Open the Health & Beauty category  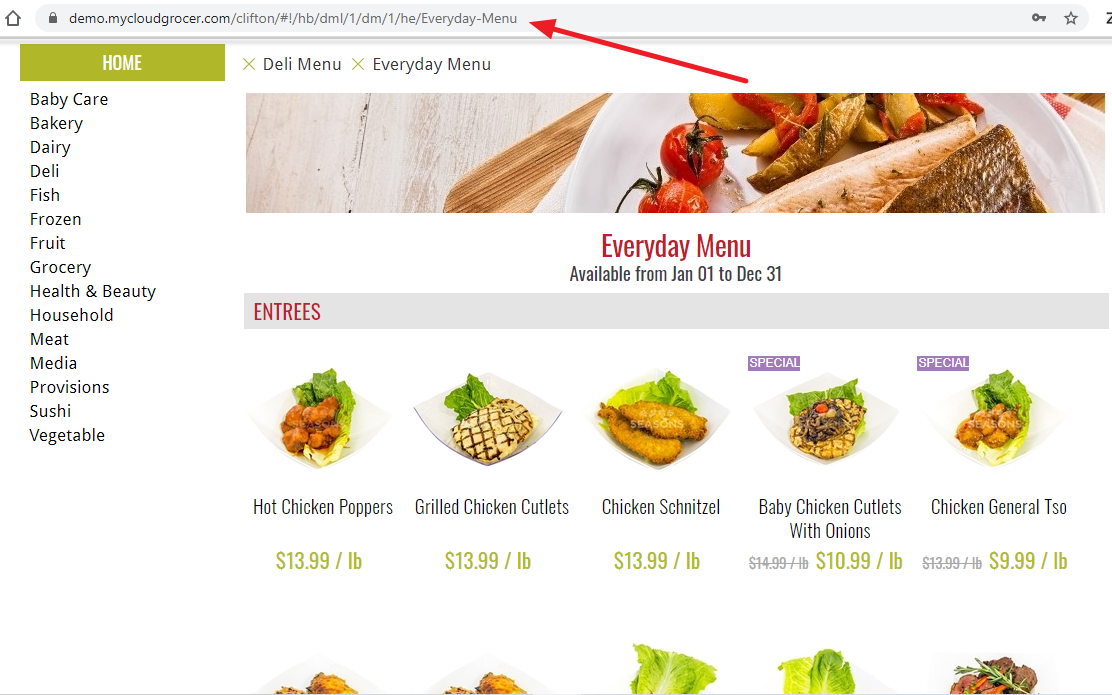(93, 291)
